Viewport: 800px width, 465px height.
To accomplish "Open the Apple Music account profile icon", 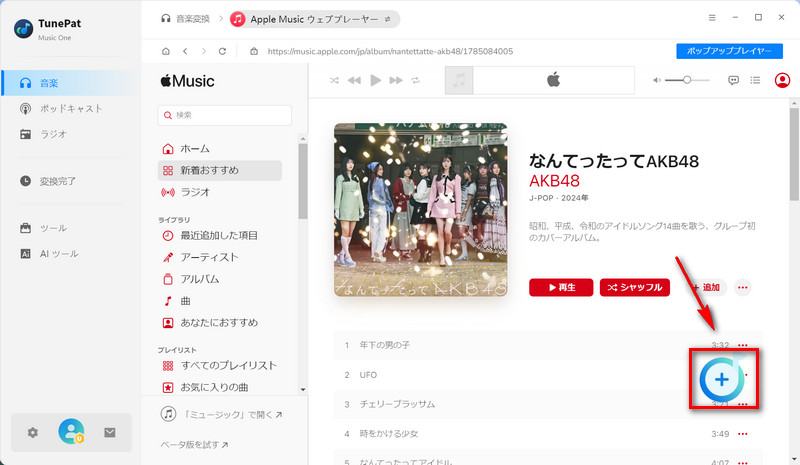I will pyautogui.click(x=782, y=80).
